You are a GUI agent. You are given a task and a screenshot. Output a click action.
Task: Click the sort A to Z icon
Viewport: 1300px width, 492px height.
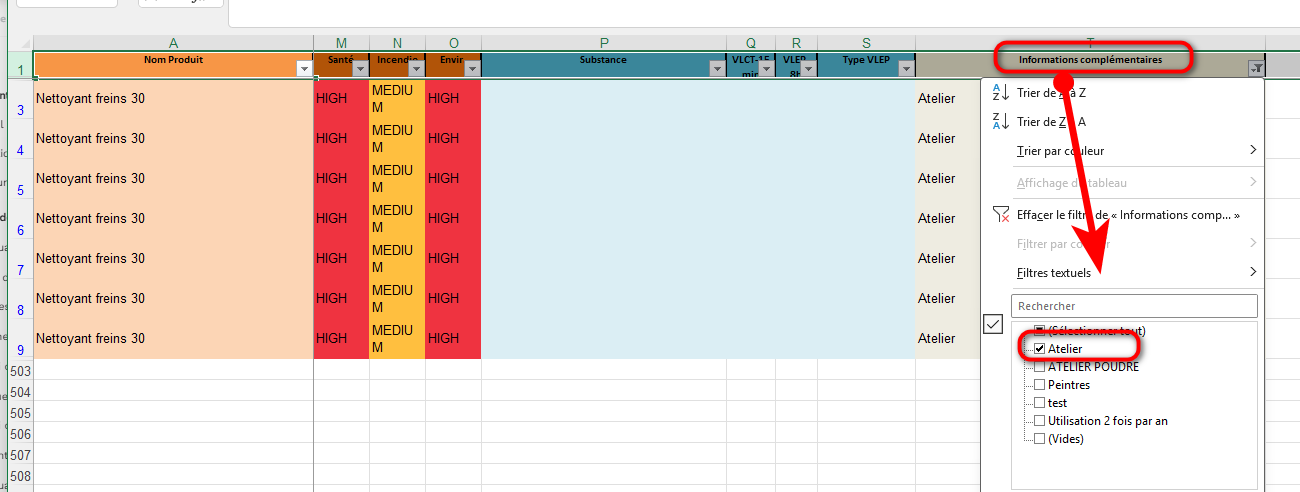point(1000,93)
